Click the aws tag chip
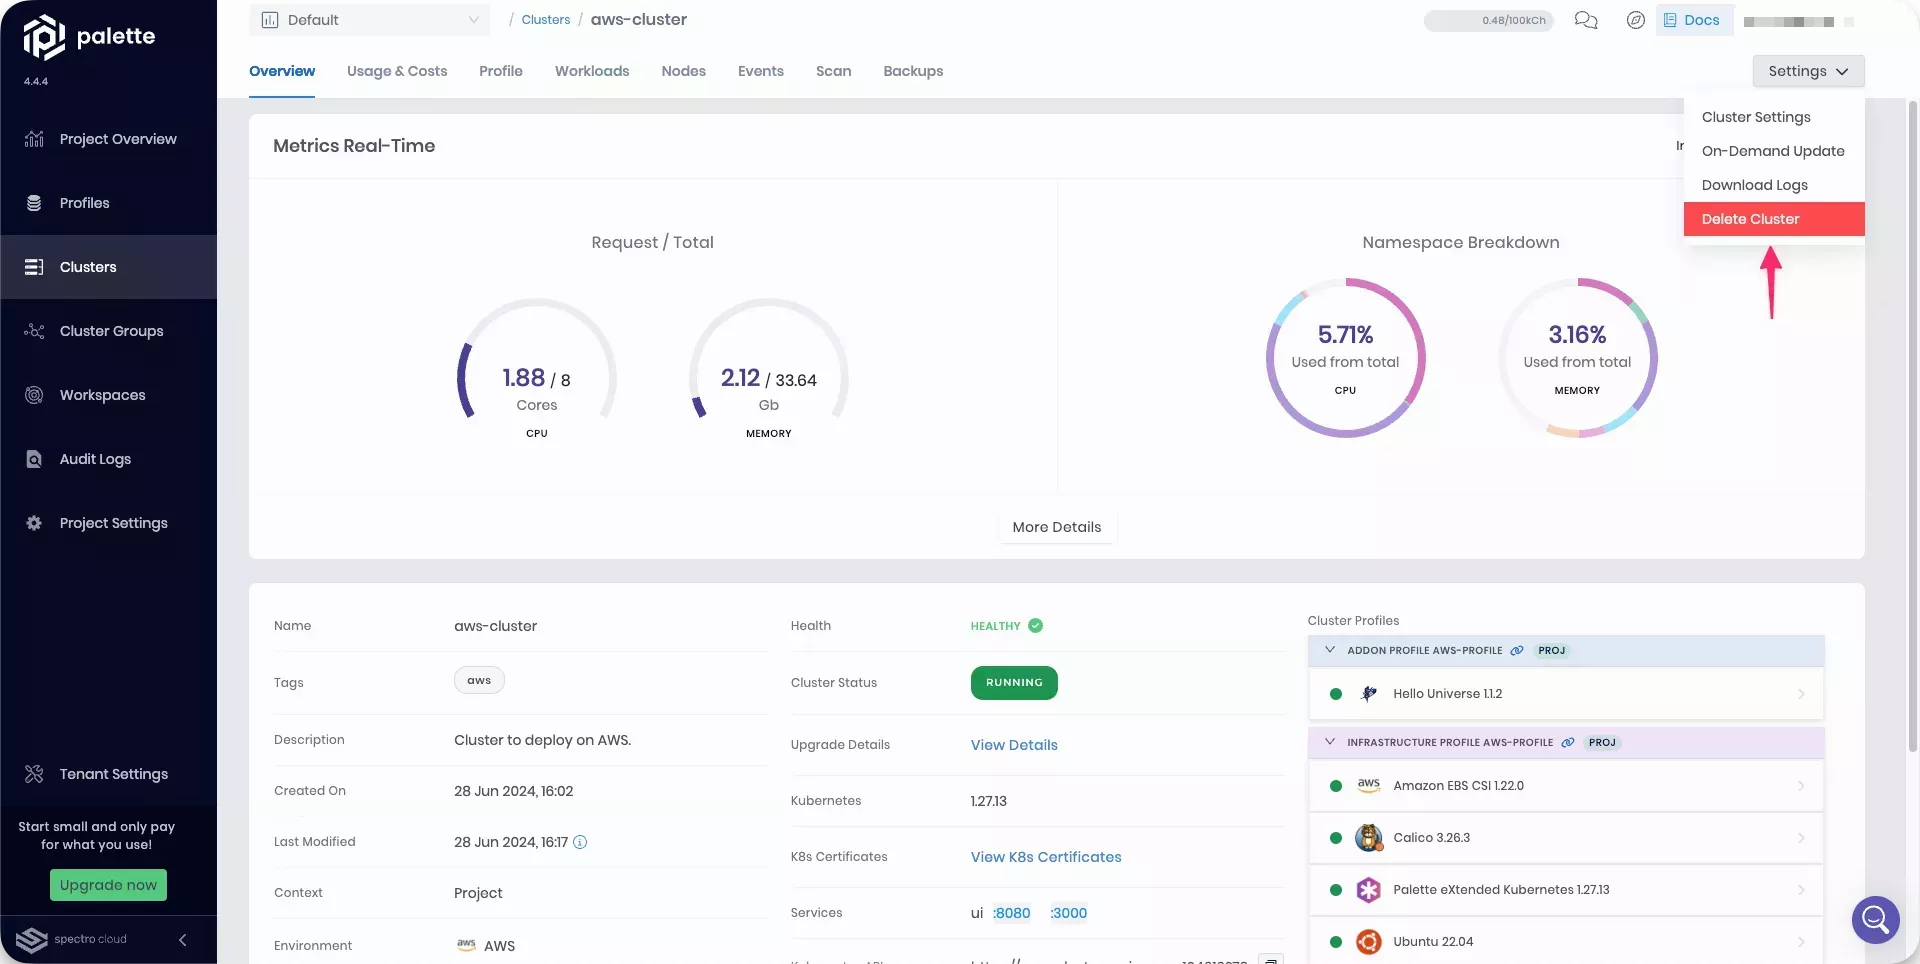This screenshot has width=1920, height=964. pyautogui.click(x=479, y=681)
